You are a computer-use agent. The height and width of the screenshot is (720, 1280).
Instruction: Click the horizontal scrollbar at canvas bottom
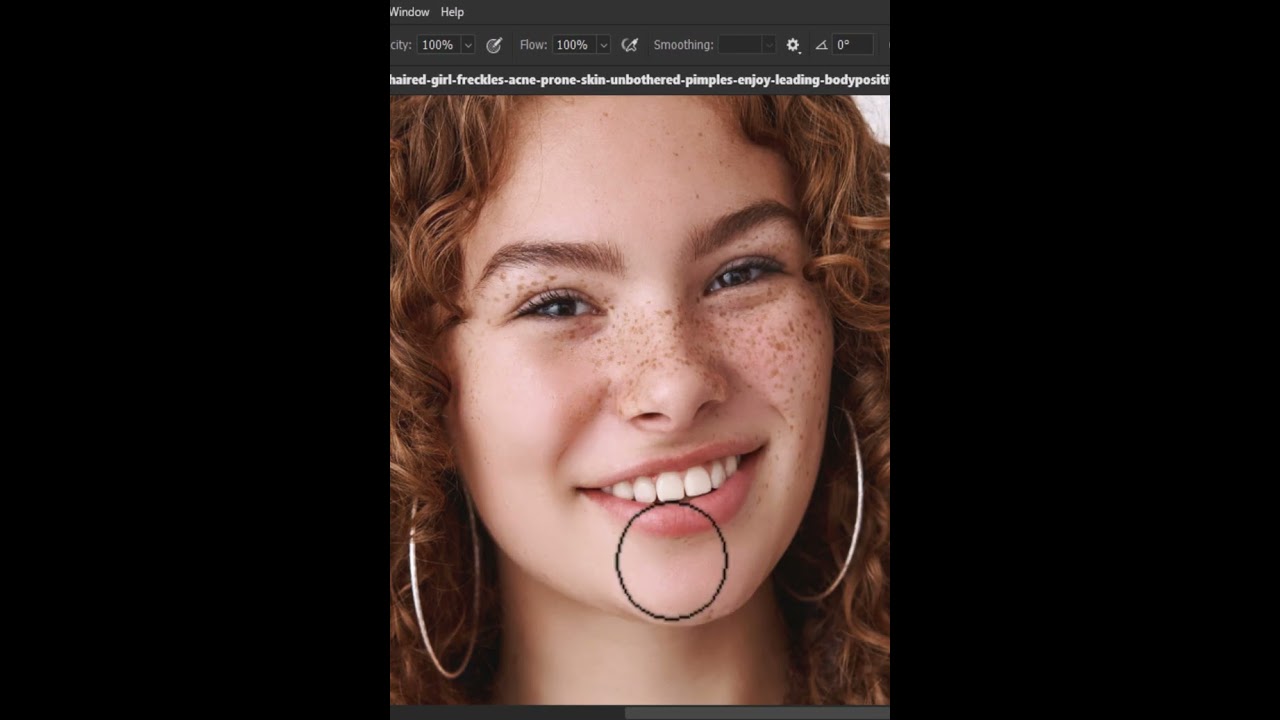click(x=757, y=713)
